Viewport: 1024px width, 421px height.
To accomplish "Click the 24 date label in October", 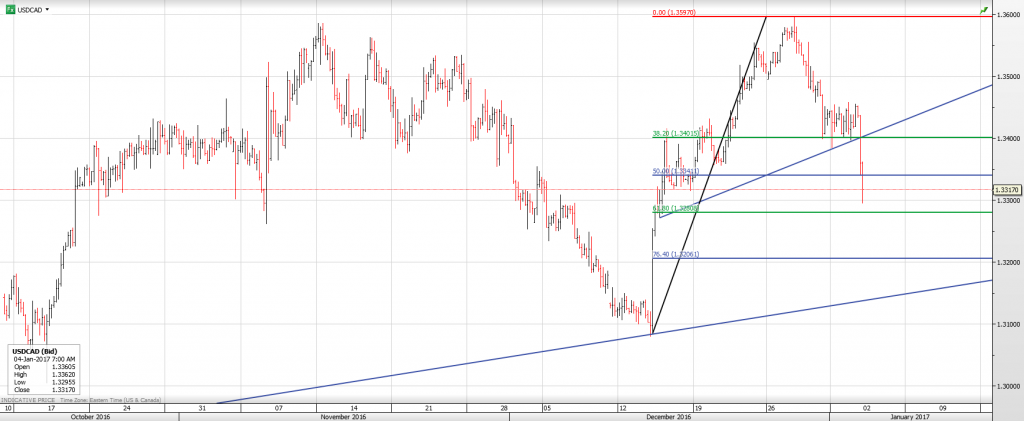I will 126,408.
